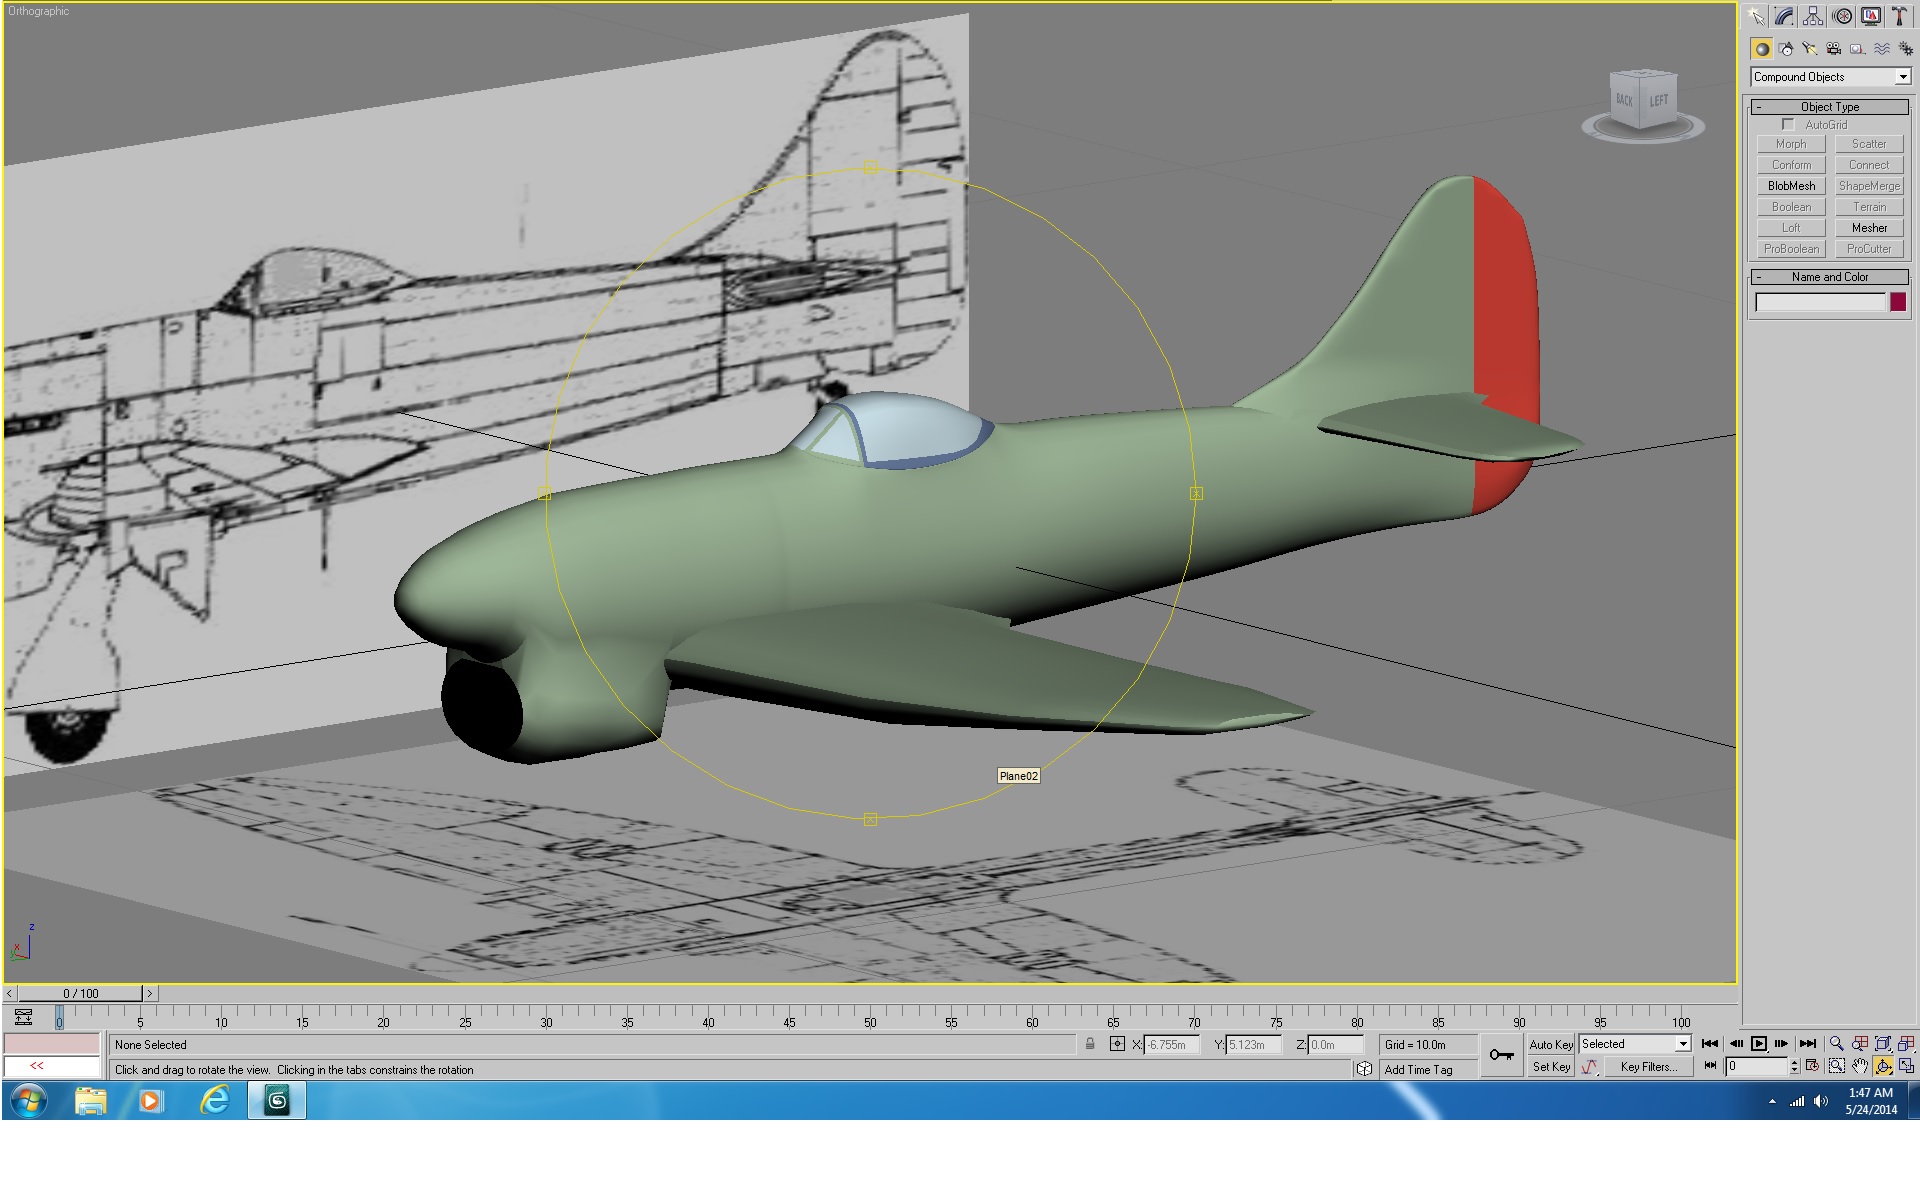
Task: Click the BlobMesh object button
Action: [x=1791, y=186]
